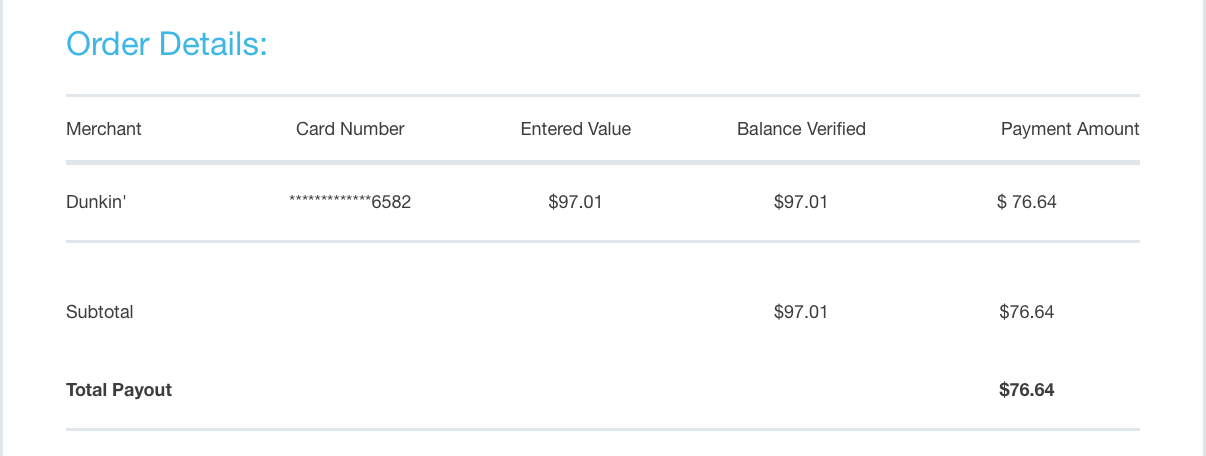Click the divider line below Total Payout
The width and height of the screenshot is (1206, 456).
603,429
